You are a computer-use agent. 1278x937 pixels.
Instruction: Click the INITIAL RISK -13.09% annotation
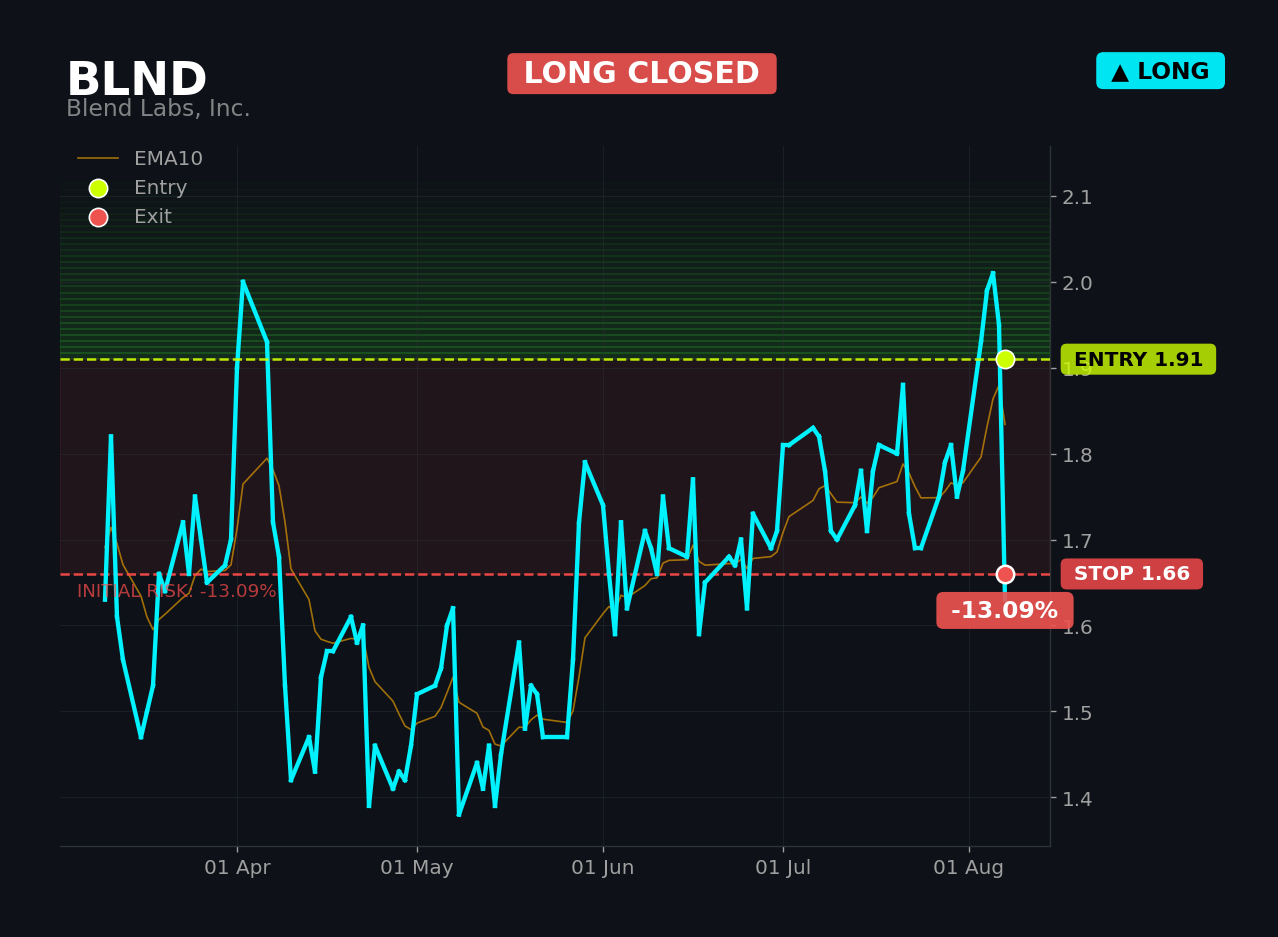coord(177,591)
